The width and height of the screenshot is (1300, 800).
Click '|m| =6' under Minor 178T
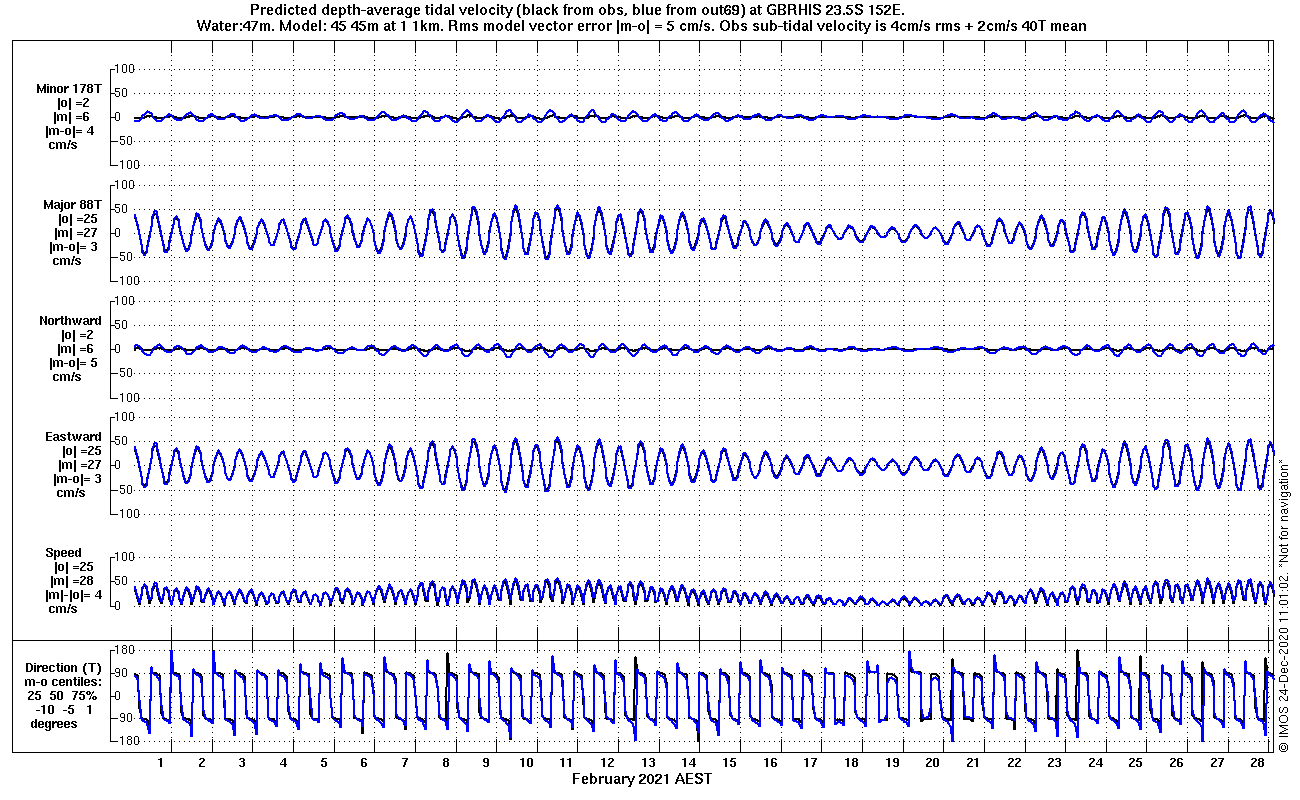click(x=72, y=117)
